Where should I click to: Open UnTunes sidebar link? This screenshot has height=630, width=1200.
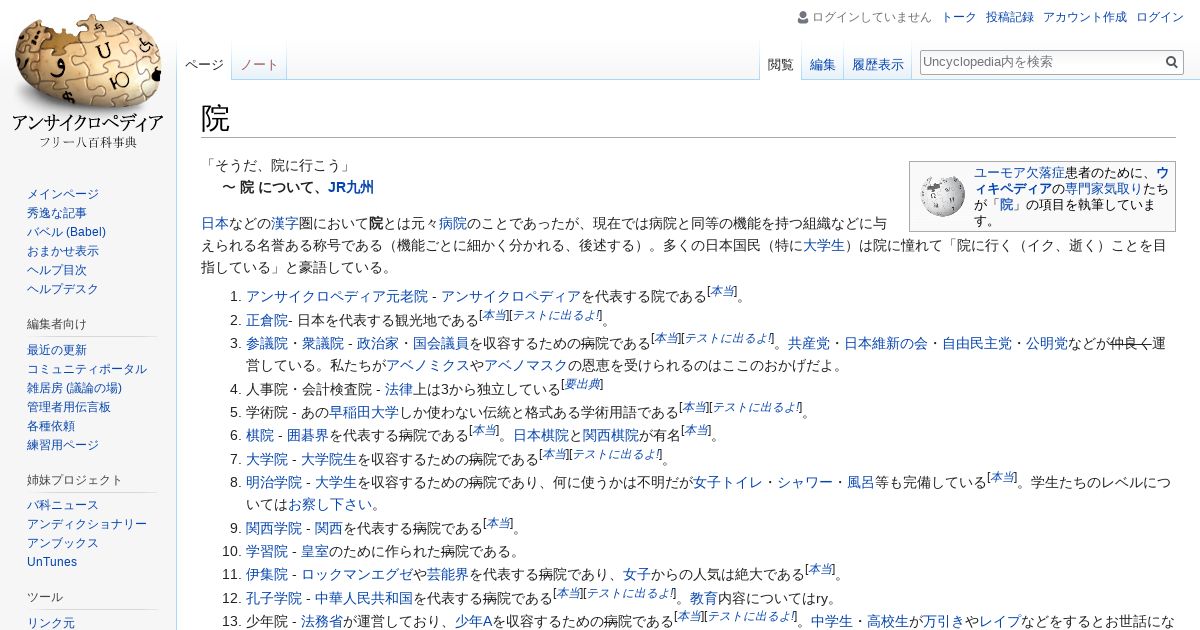[x=52, y=562]
